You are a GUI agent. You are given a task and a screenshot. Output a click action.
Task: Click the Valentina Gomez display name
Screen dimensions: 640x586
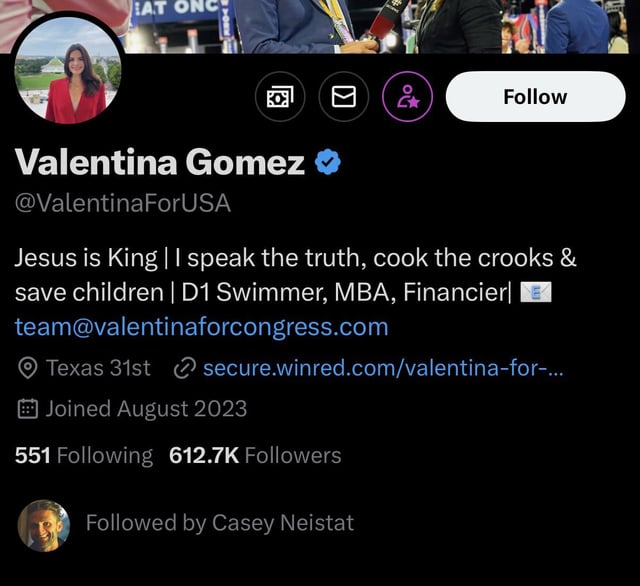pyautogui.click(x=160, y=162)
